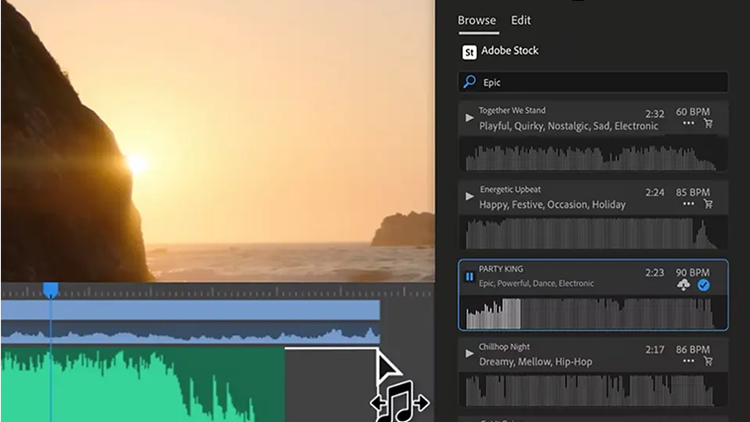Image resolution: width=750 pixels, height=422 pixels.
Task: Click the Energetic Upbeat waveform preview
Action: point(593,233)
